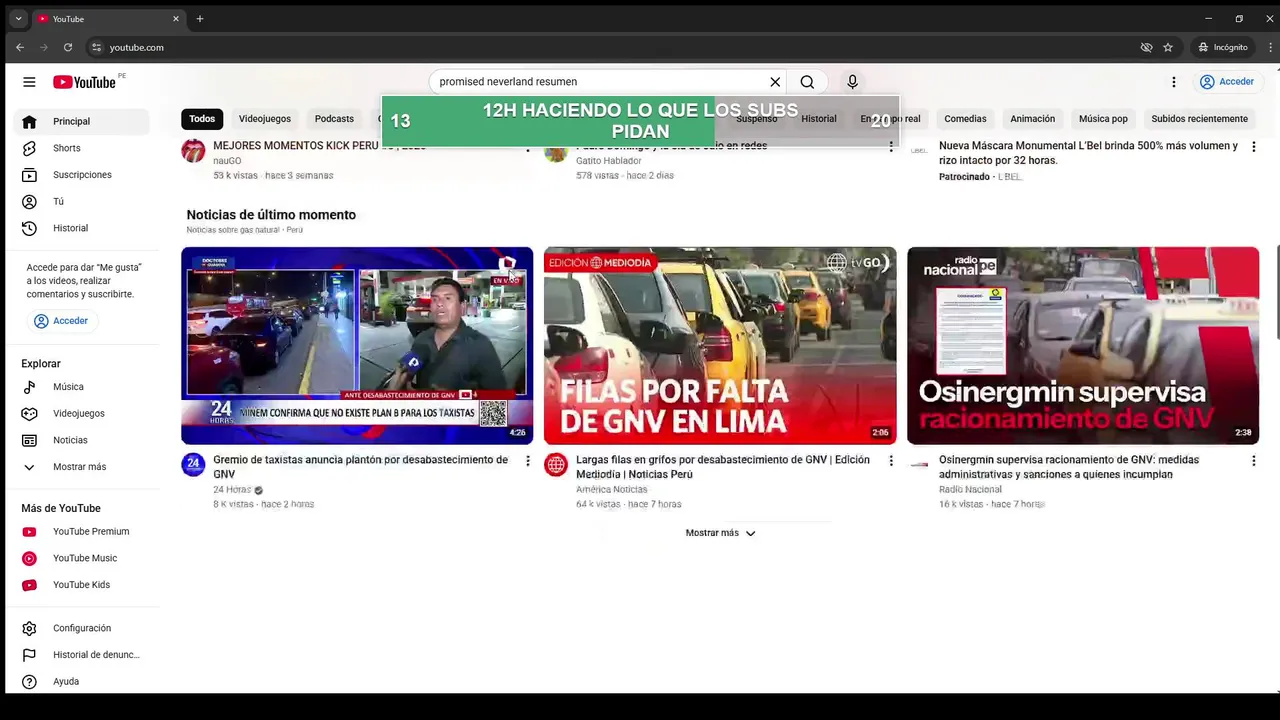Open the Chrome three-dot menu

pos(1268,47)
